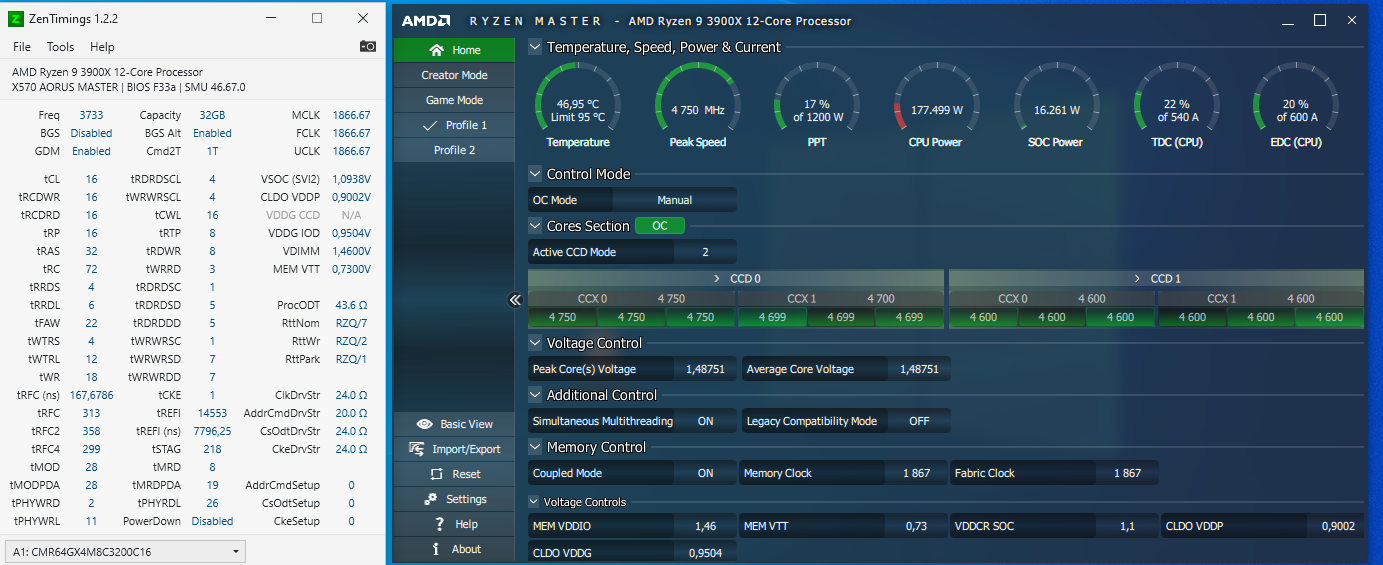Screen dimensions: 1383x565
Task: Open the Settings sidebar entry
Action: (454, 499)
